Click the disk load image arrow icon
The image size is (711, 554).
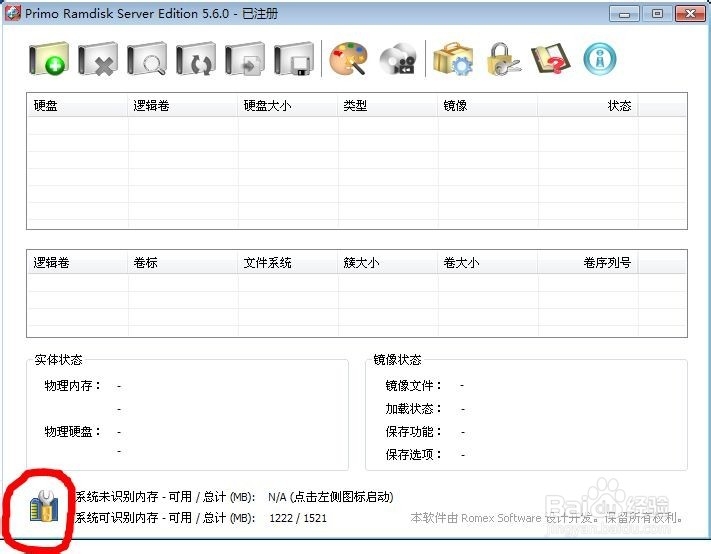(245, 59)
